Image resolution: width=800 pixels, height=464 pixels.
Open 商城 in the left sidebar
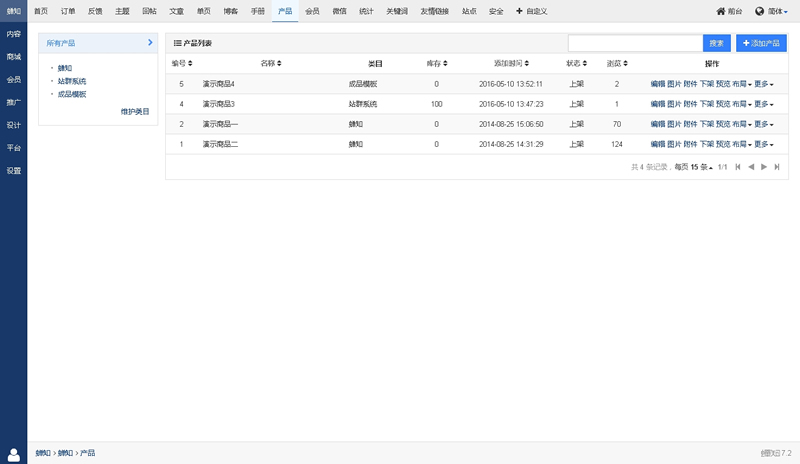point(13,57)
